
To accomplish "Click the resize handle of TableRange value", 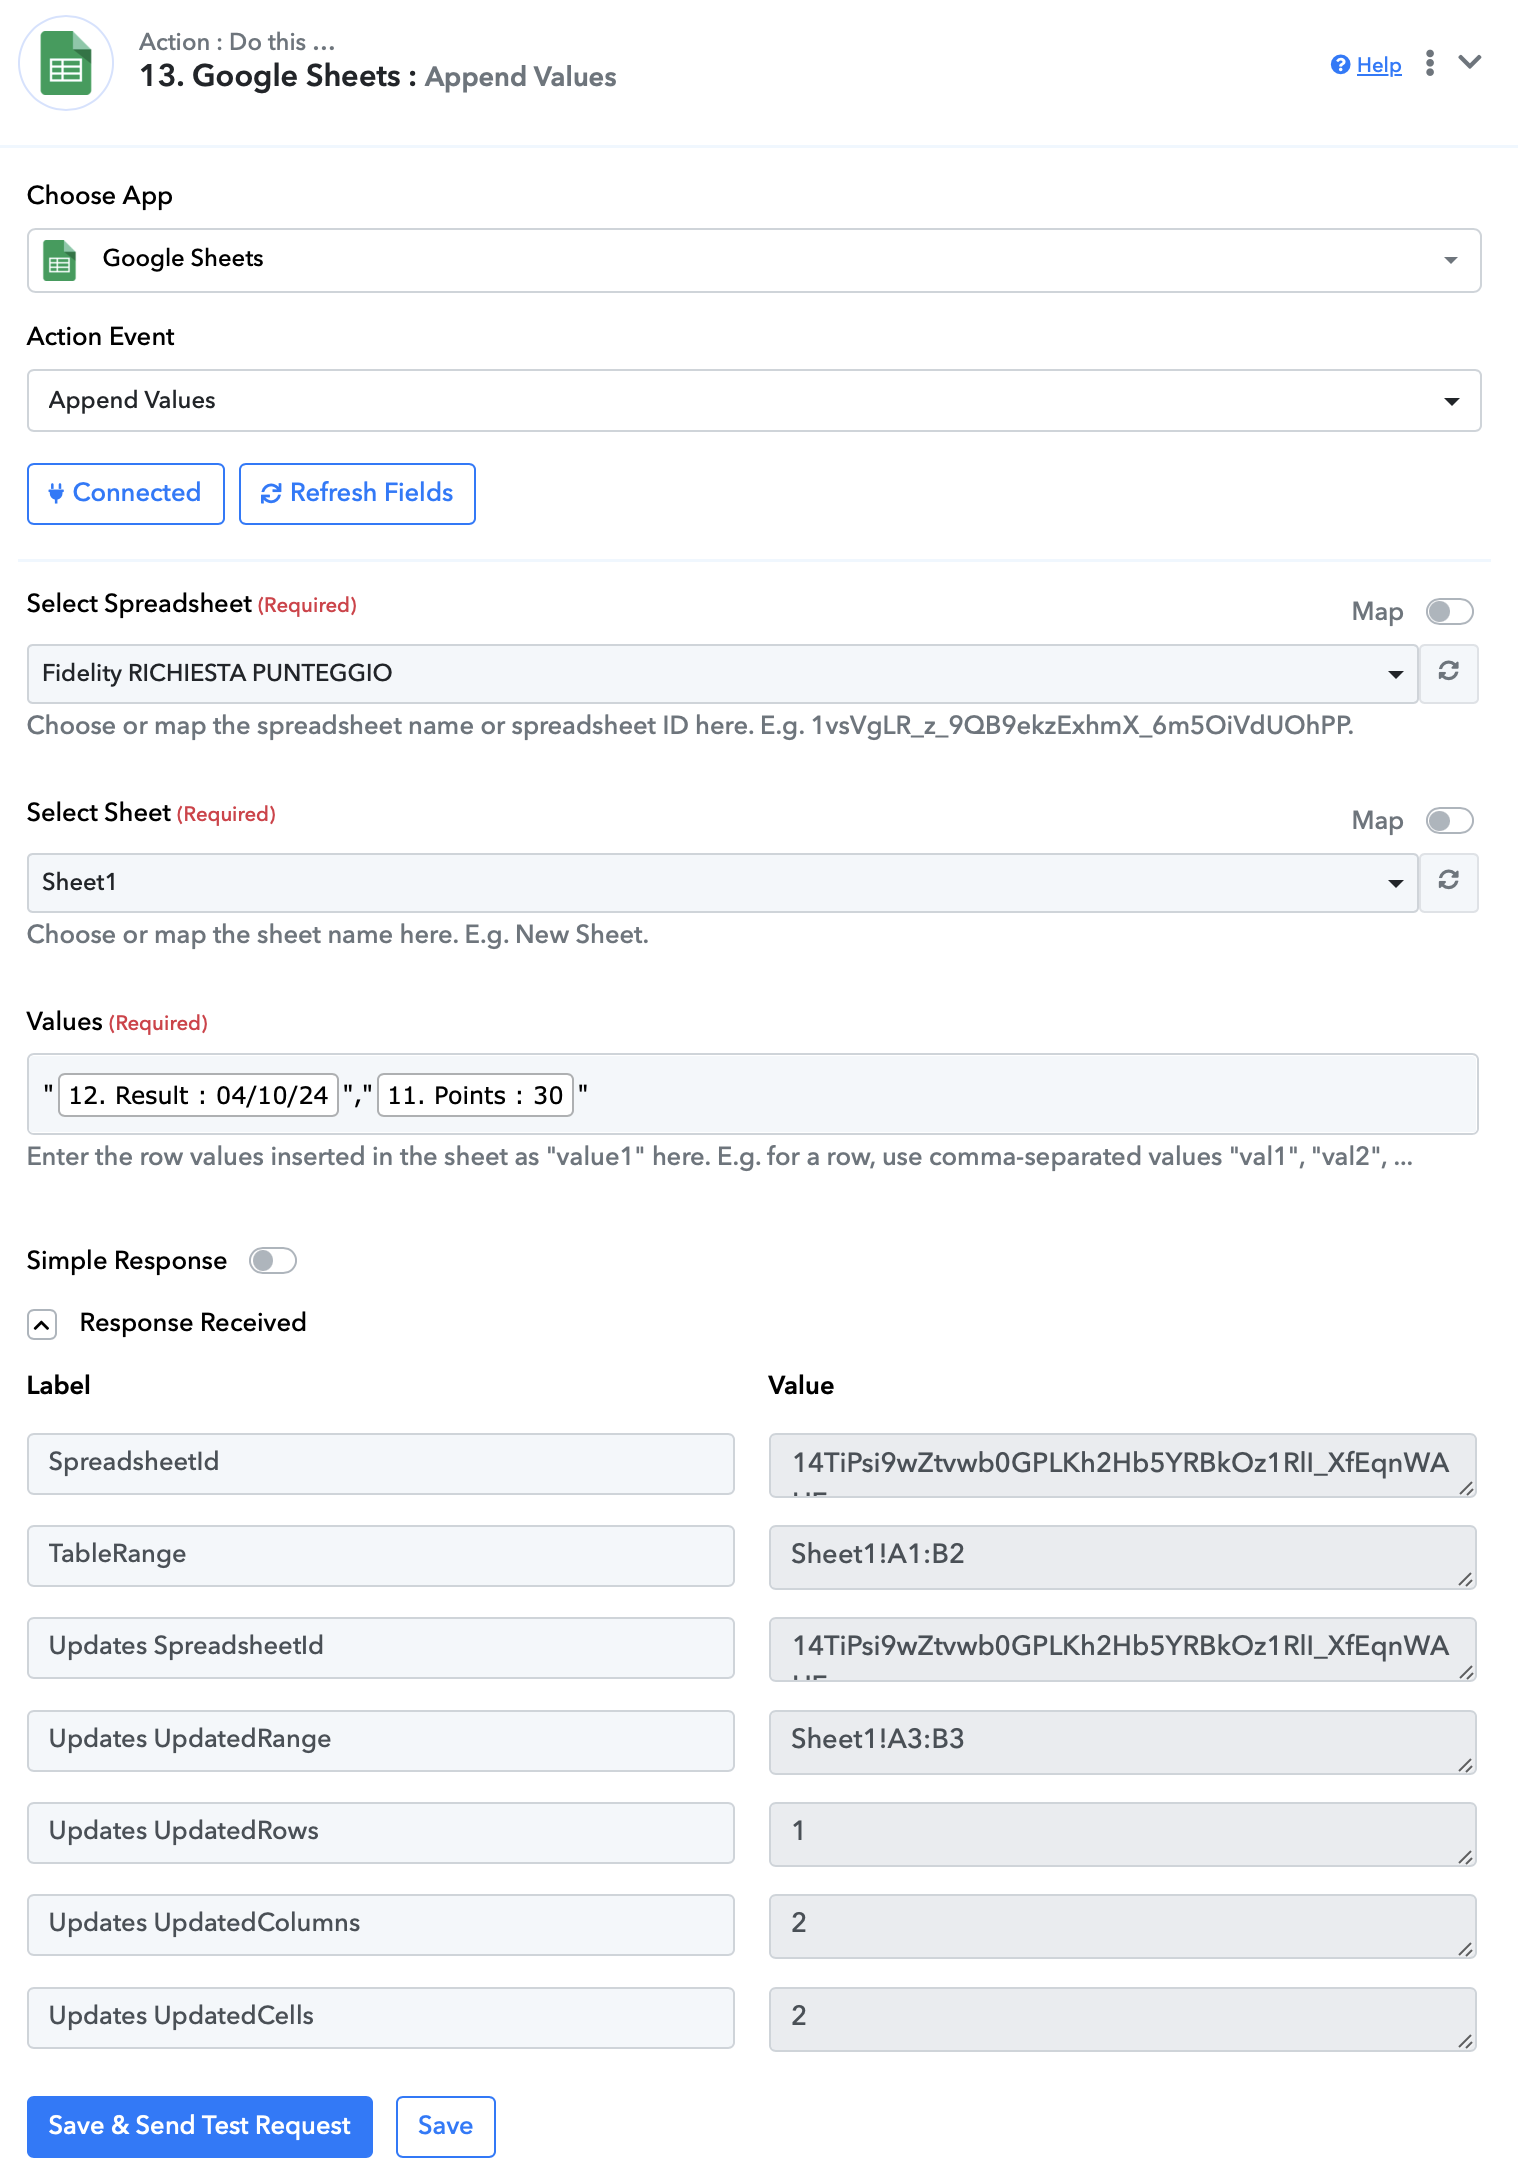I will [1465, 1579].
